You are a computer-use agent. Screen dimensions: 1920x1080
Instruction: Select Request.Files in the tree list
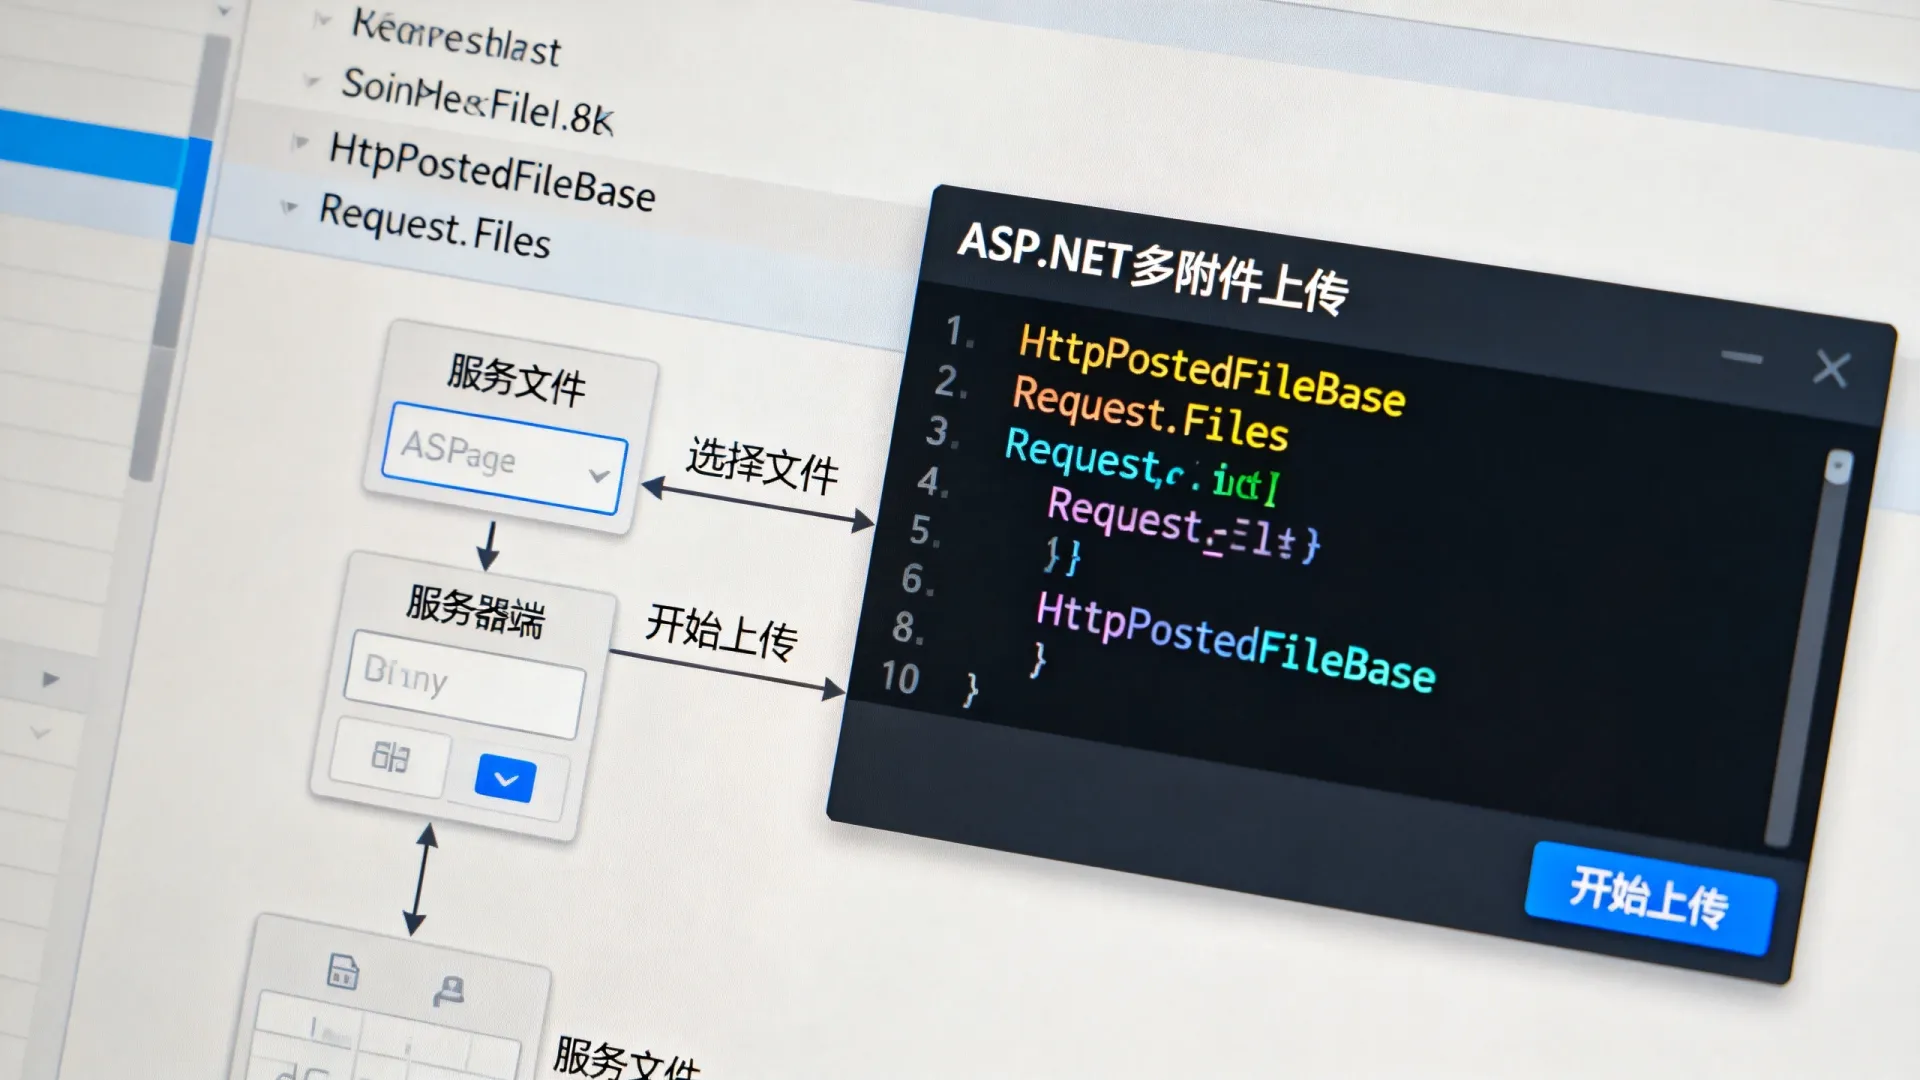435,226
